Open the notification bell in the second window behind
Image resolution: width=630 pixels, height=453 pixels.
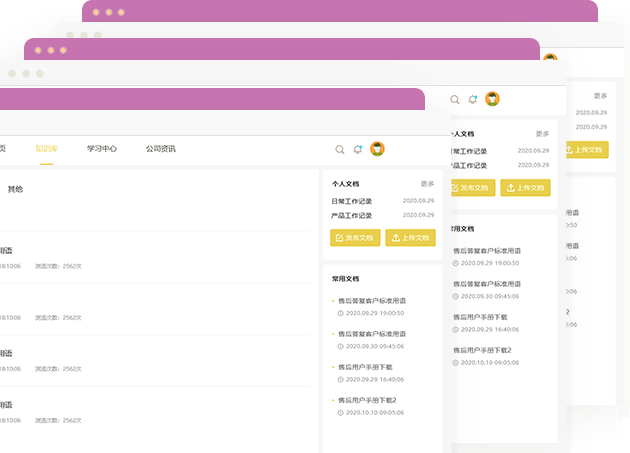[473, 99]
